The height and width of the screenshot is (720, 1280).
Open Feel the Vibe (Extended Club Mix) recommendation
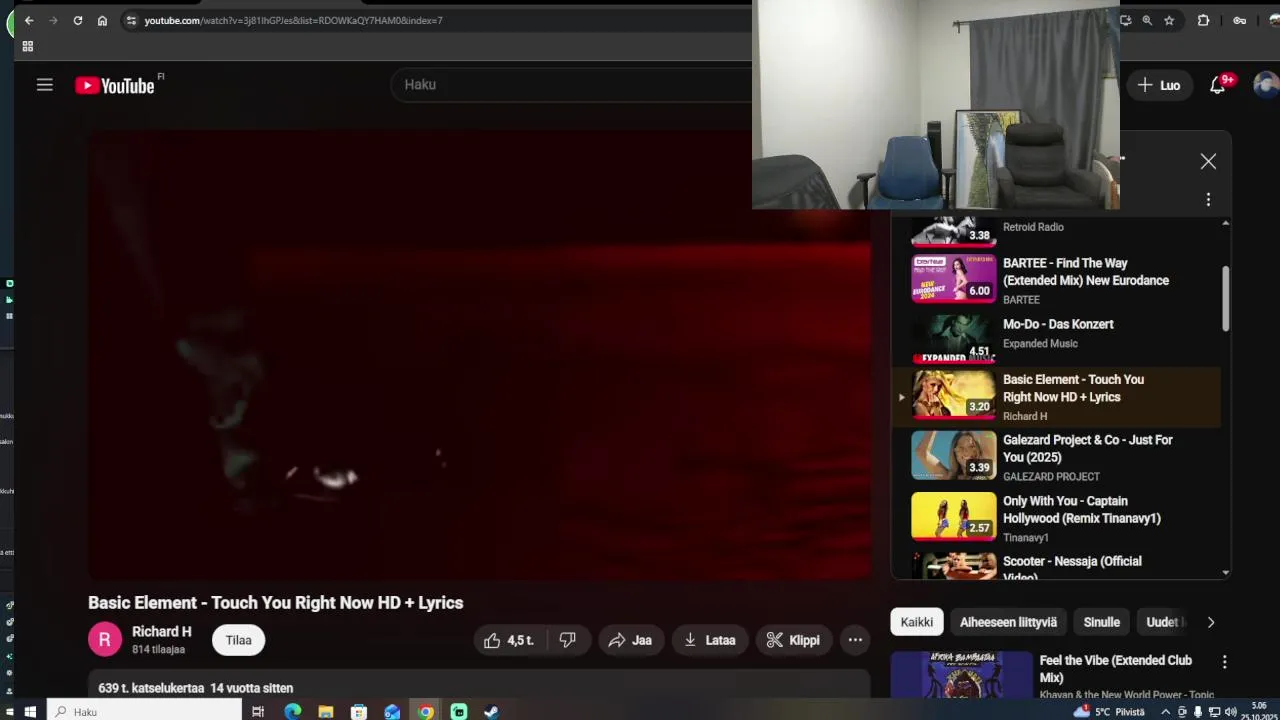pos(1115,669)
